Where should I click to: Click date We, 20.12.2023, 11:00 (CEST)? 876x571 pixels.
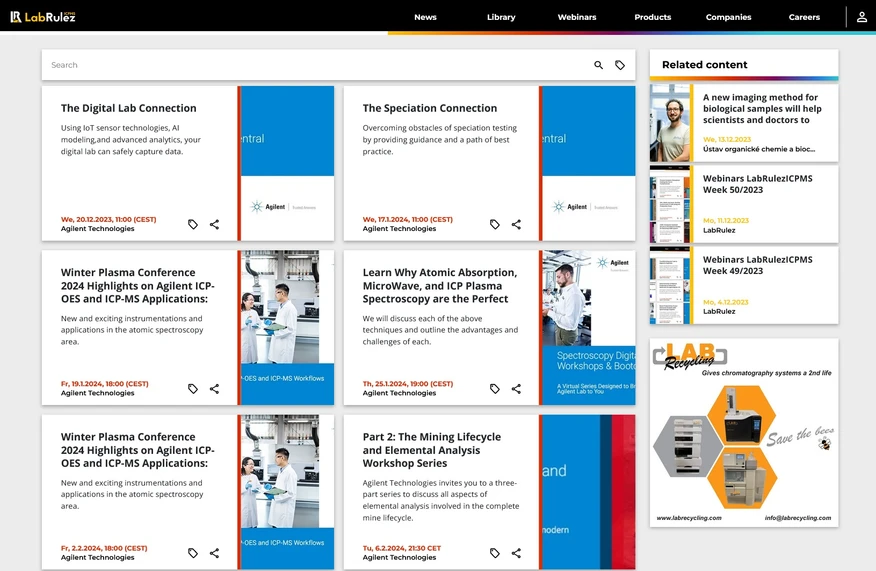pos(108,220)
